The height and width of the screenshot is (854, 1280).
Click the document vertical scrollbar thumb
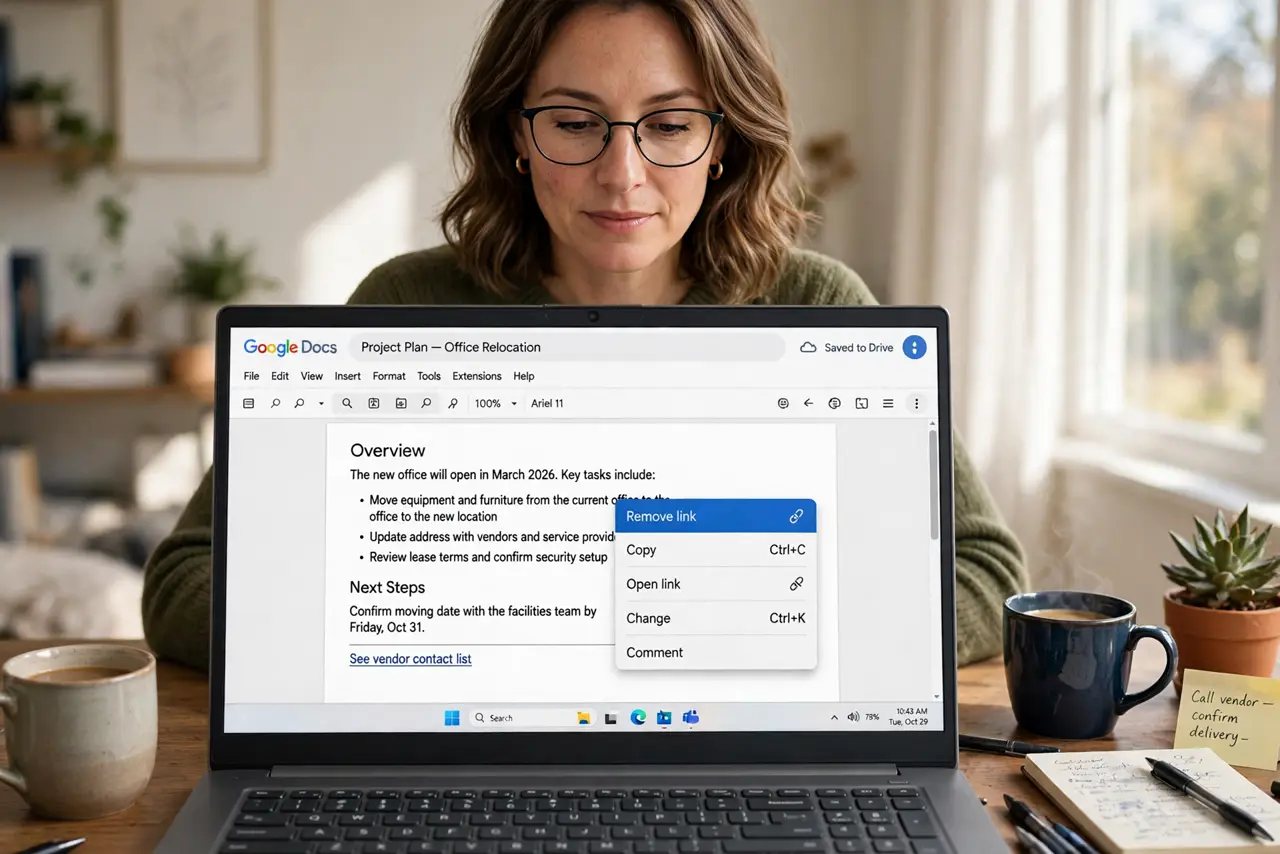pyautogui.click(x=934, y=484)
